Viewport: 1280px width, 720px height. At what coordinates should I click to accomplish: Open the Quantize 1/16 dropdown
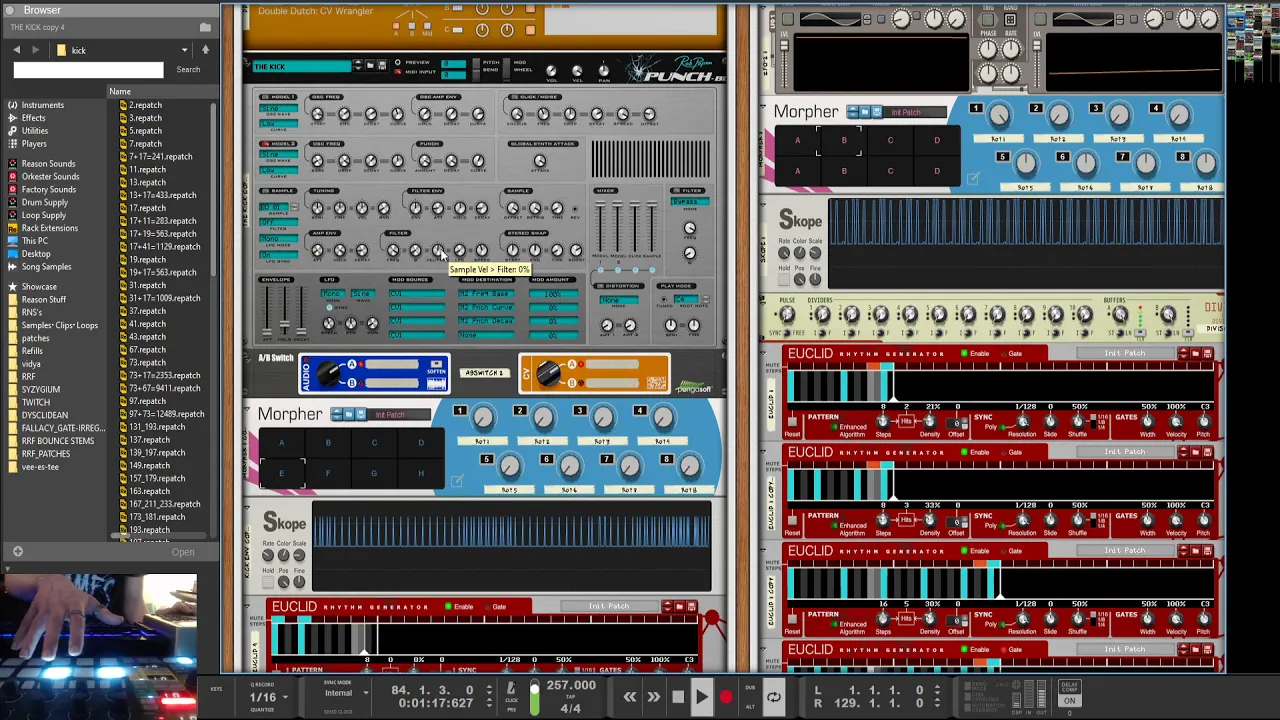pyautogui.click(x=268, y=697)
